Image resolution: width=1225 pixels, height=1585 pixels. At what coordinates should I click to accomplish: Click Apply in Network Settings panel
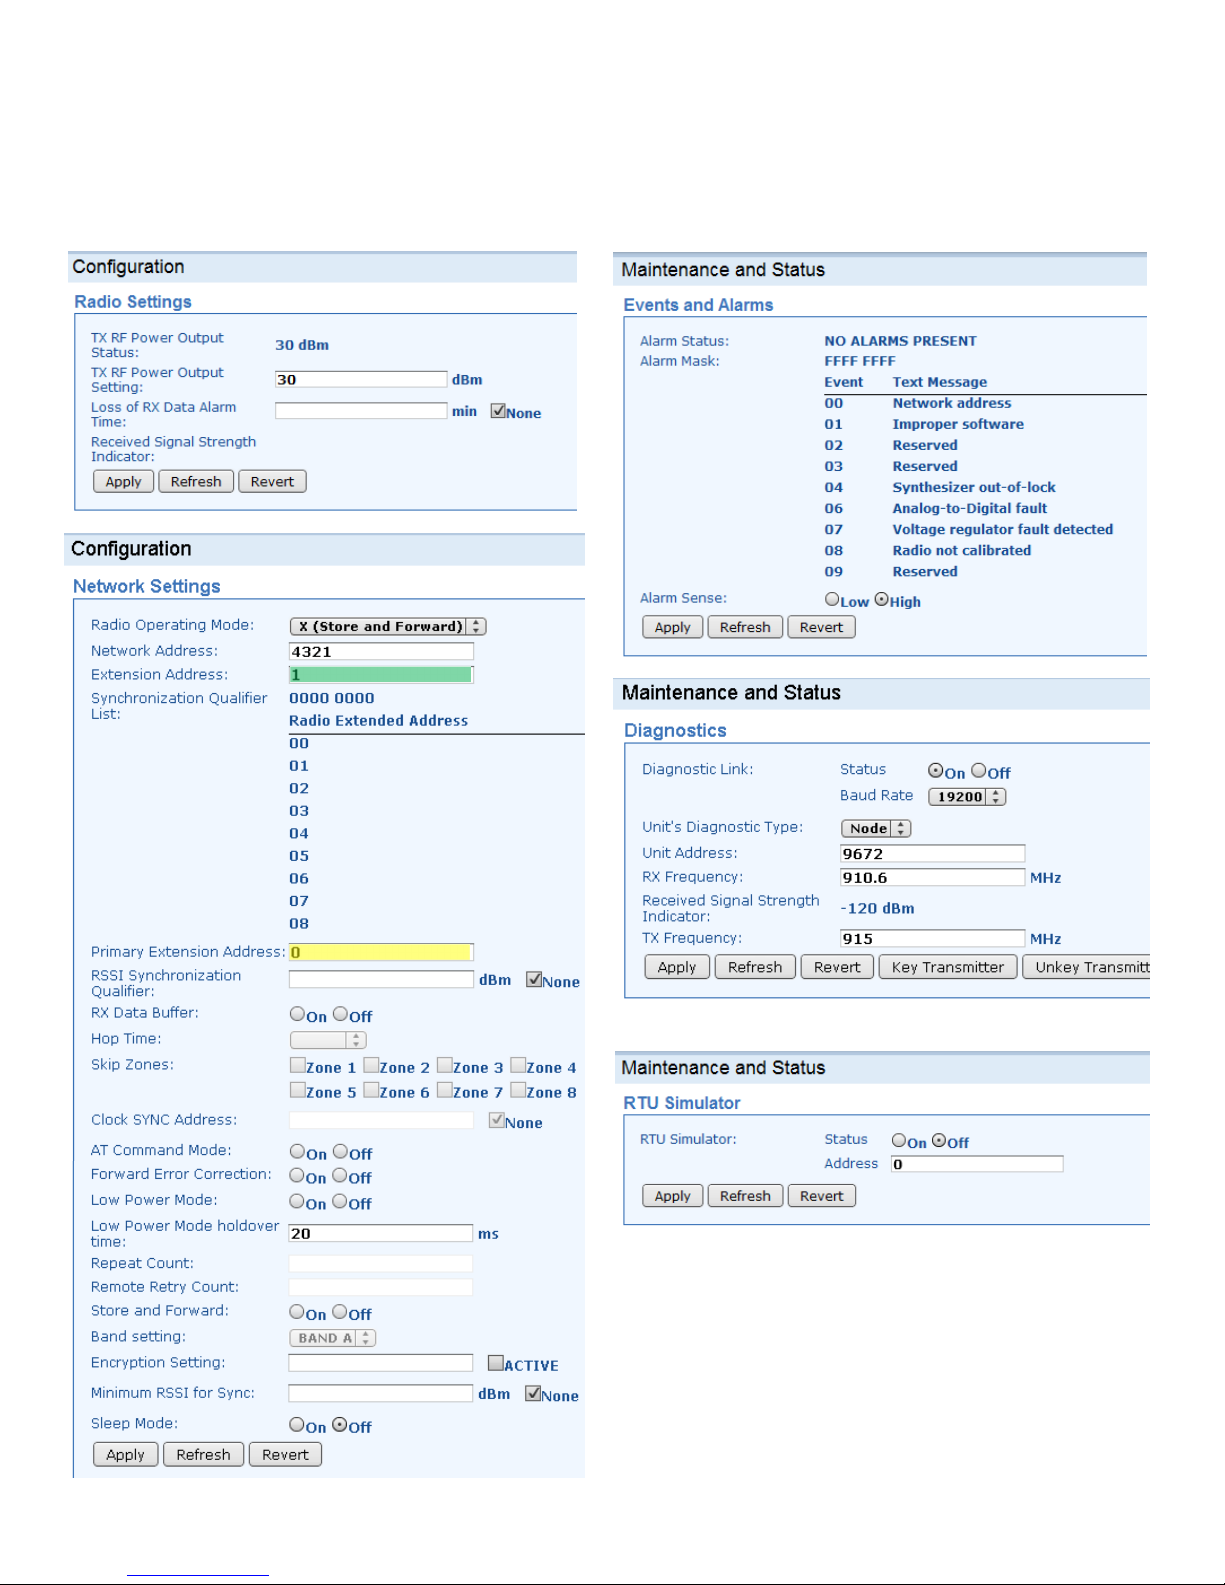pyautogui.click(x=125, y=1454)
